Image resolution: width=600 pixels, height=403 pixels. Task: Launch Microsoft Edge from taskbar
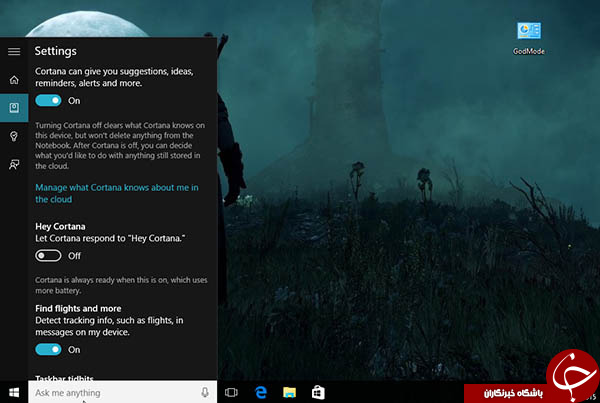261,392
